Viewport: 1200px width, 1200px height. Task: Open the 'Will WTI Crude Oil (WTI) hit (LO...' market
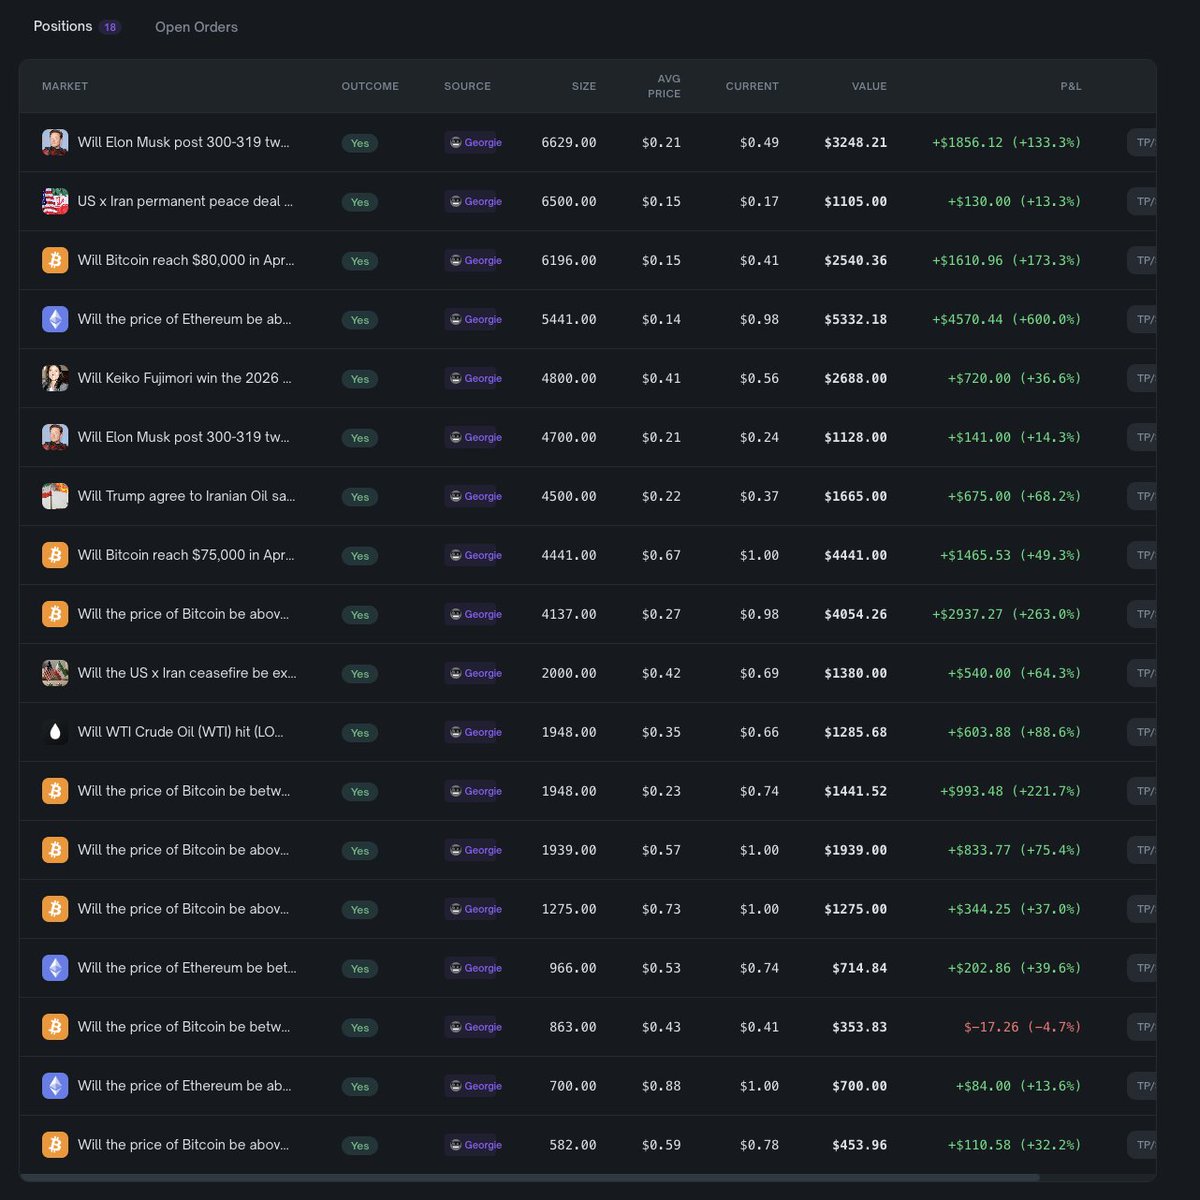coord(180,732)
